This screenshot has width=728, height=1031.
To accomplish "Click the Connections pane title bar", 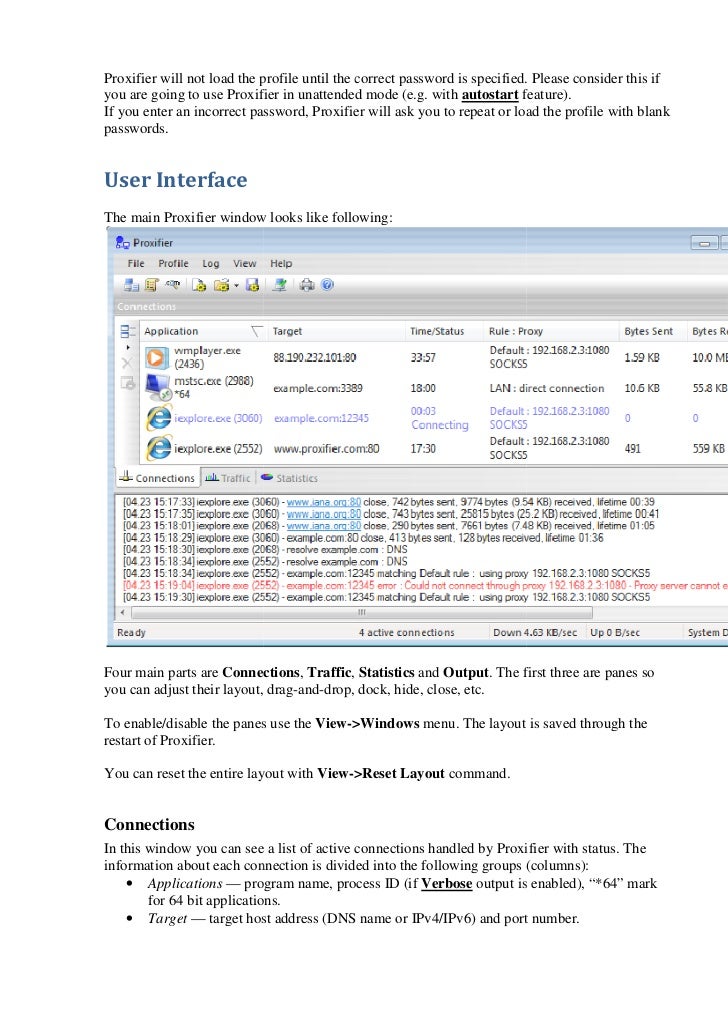I will (421, 306).
